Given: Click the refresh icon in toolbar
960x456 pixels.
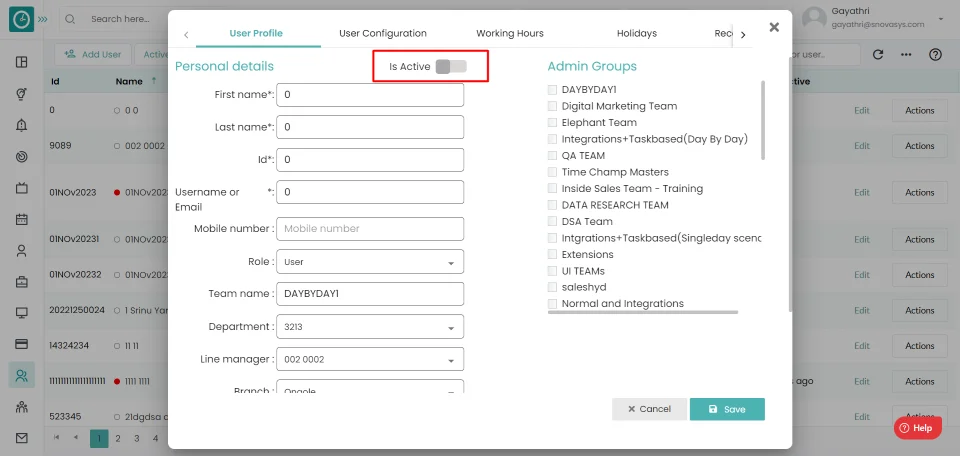Looking at the screenshot, I should coord(877,54).
